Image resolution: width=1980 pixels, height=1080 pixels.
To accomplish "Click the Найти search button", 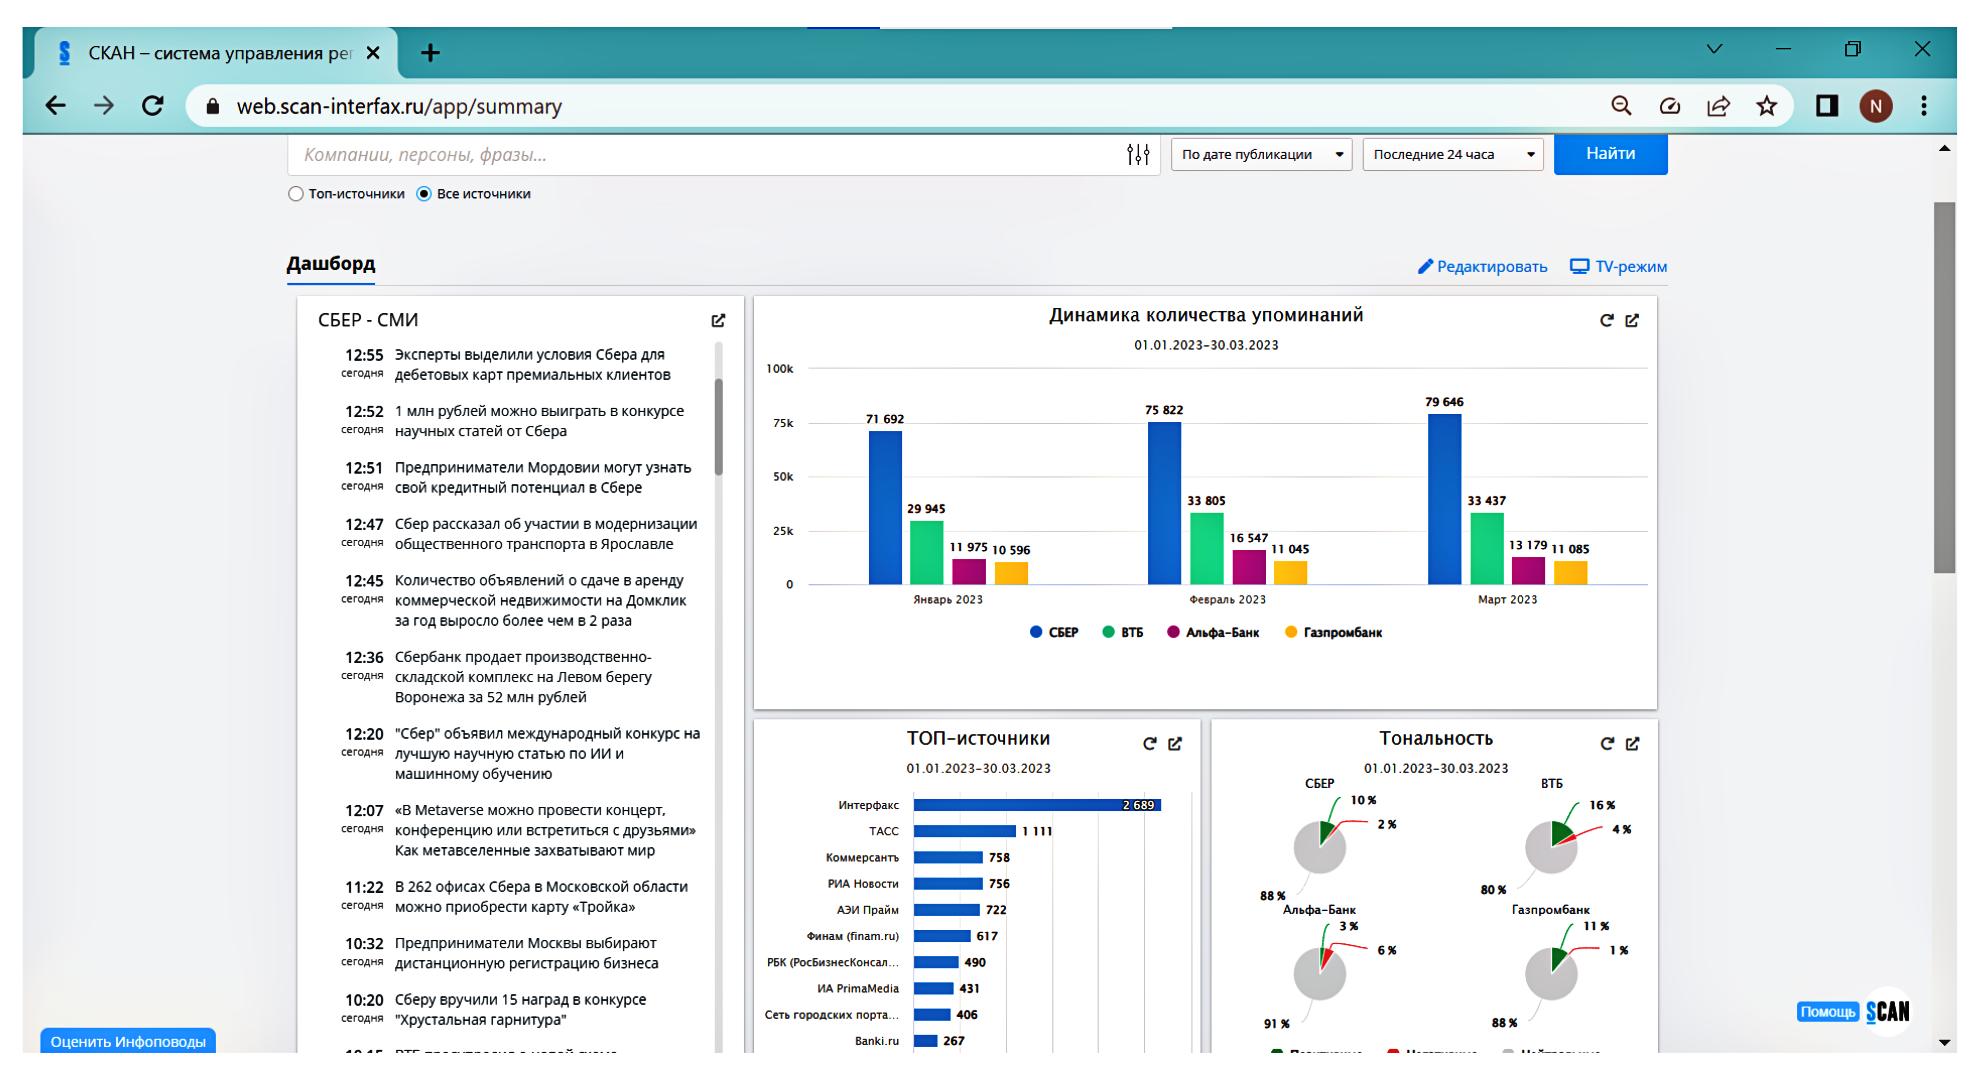I will point(1610,154).
